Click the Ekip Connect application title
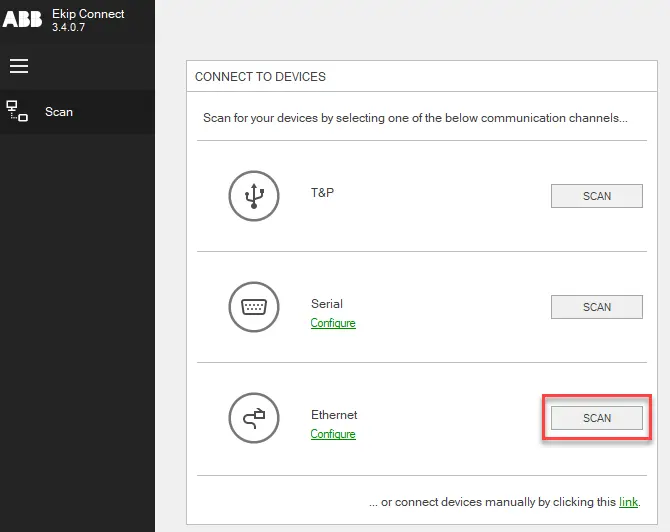Image resolution: width=670 pixels, height=532 pixels. [x=88, y=15]
